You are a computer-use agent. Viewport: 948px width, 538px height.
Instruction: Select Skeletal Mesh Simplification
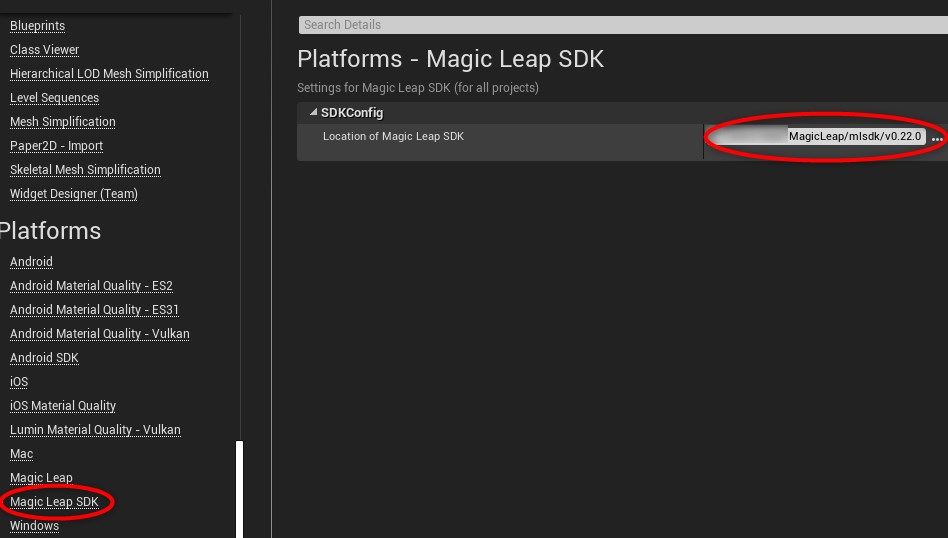coord(85,170)
